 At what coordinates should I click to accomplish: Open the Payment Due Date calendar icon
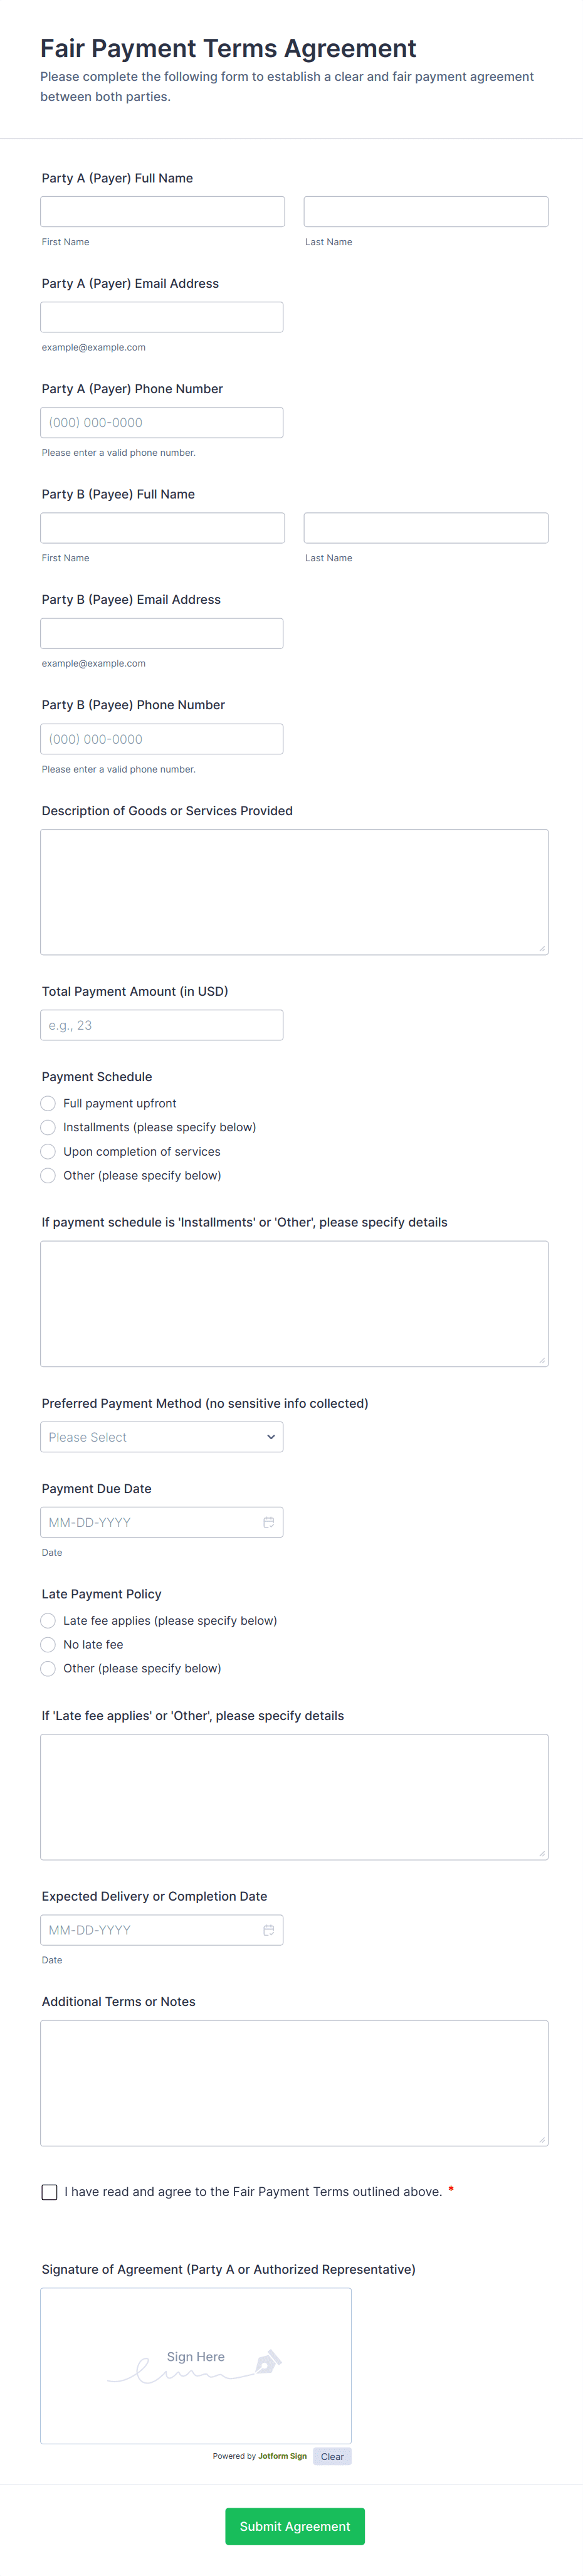click(268, 1522)
